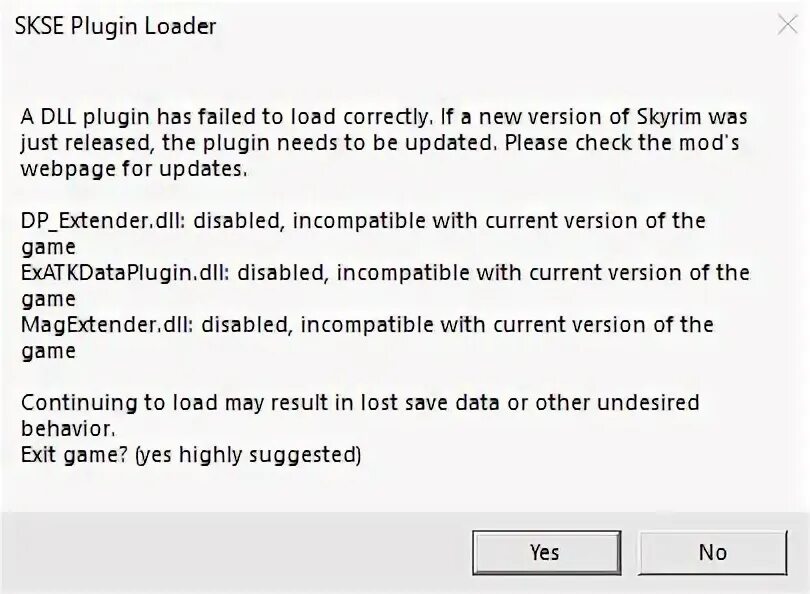Select the ExATKDataPlugin.dll filename text
The width and height of the screenshot is (810, 594).
(x=125, y=273)
